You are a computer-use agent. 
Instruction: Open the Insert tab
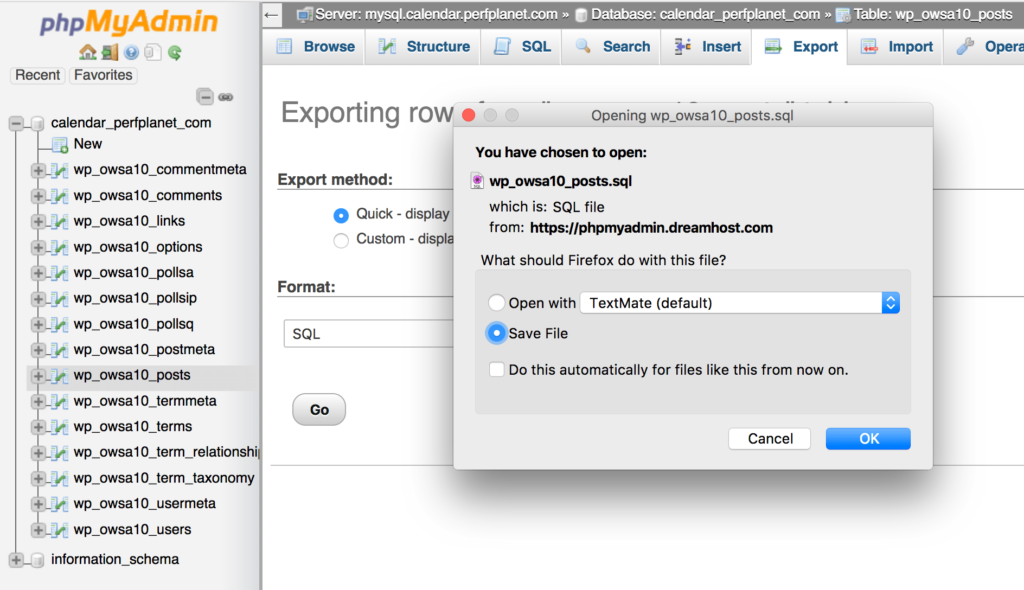[x=708, y=47]
